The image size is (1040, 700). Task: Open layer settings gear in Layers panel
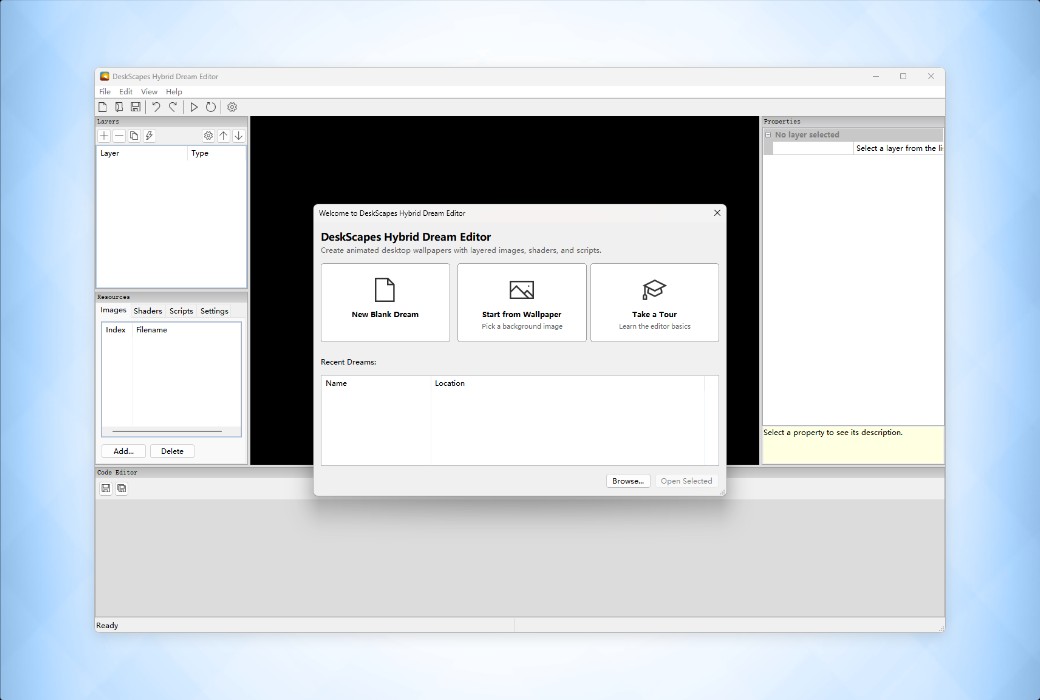208,135
